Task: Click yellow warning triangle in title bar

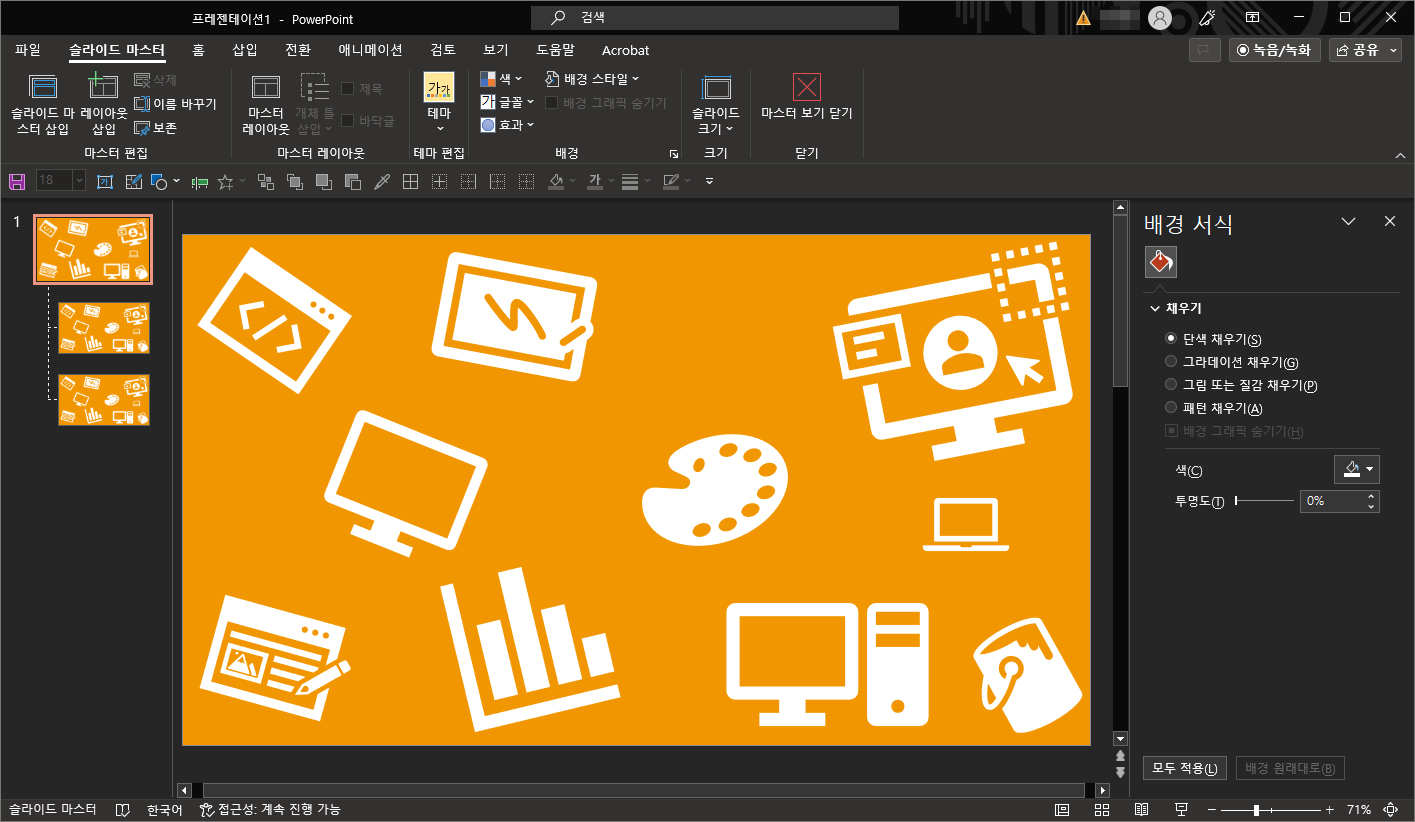Action: [x=1084, y=18]
